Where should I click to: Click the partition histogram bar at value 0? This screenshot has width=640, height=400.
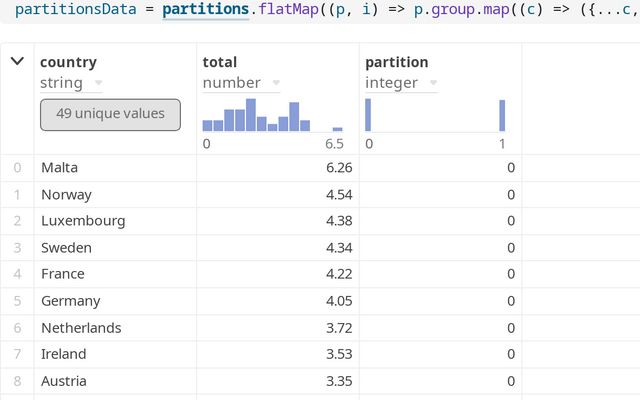tap(368, 115)
